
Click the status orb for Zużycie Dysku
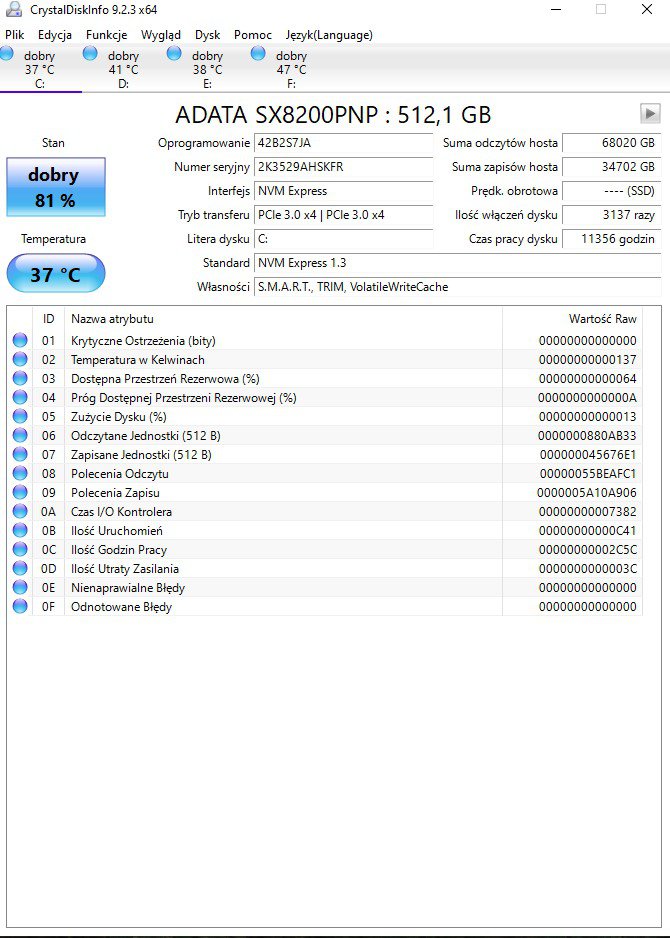(x=20, y=416)
